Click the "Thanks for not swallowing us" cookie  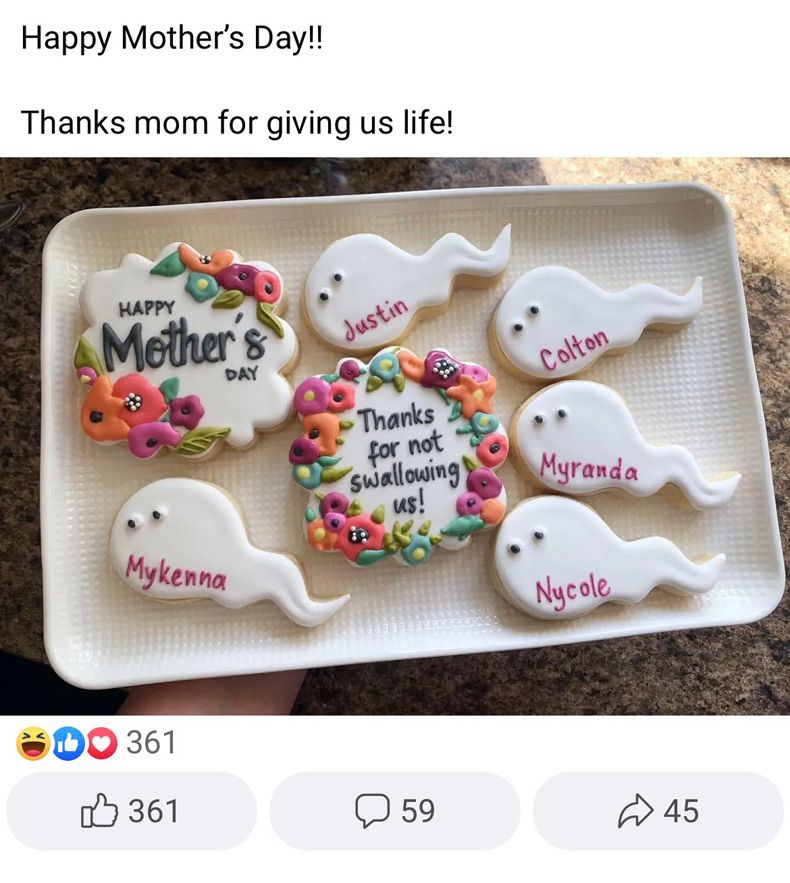point(401,457)
